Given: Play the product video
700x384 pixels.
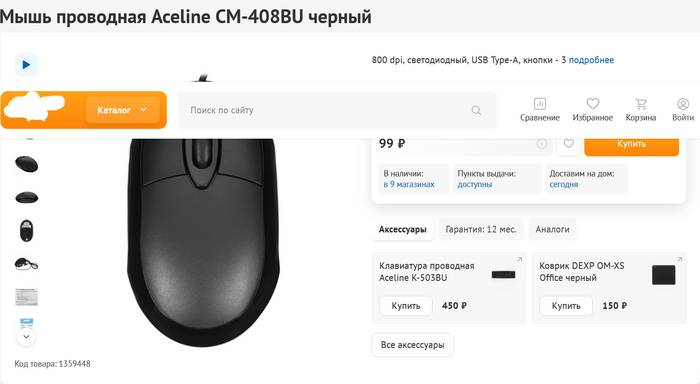Looking at the screenshot, I should click(x=26, y=65).
